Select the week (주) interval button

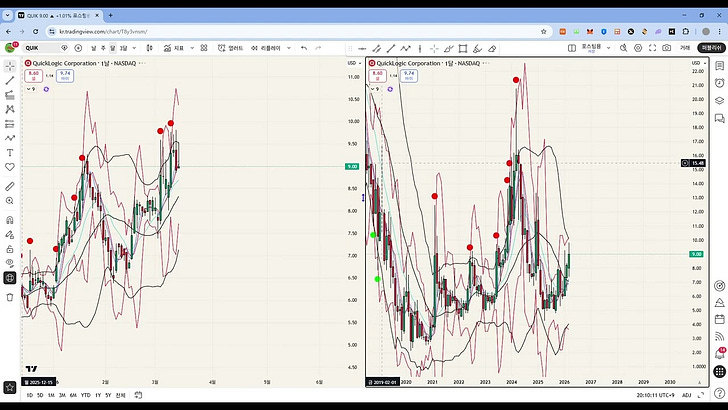coord(103,48)
